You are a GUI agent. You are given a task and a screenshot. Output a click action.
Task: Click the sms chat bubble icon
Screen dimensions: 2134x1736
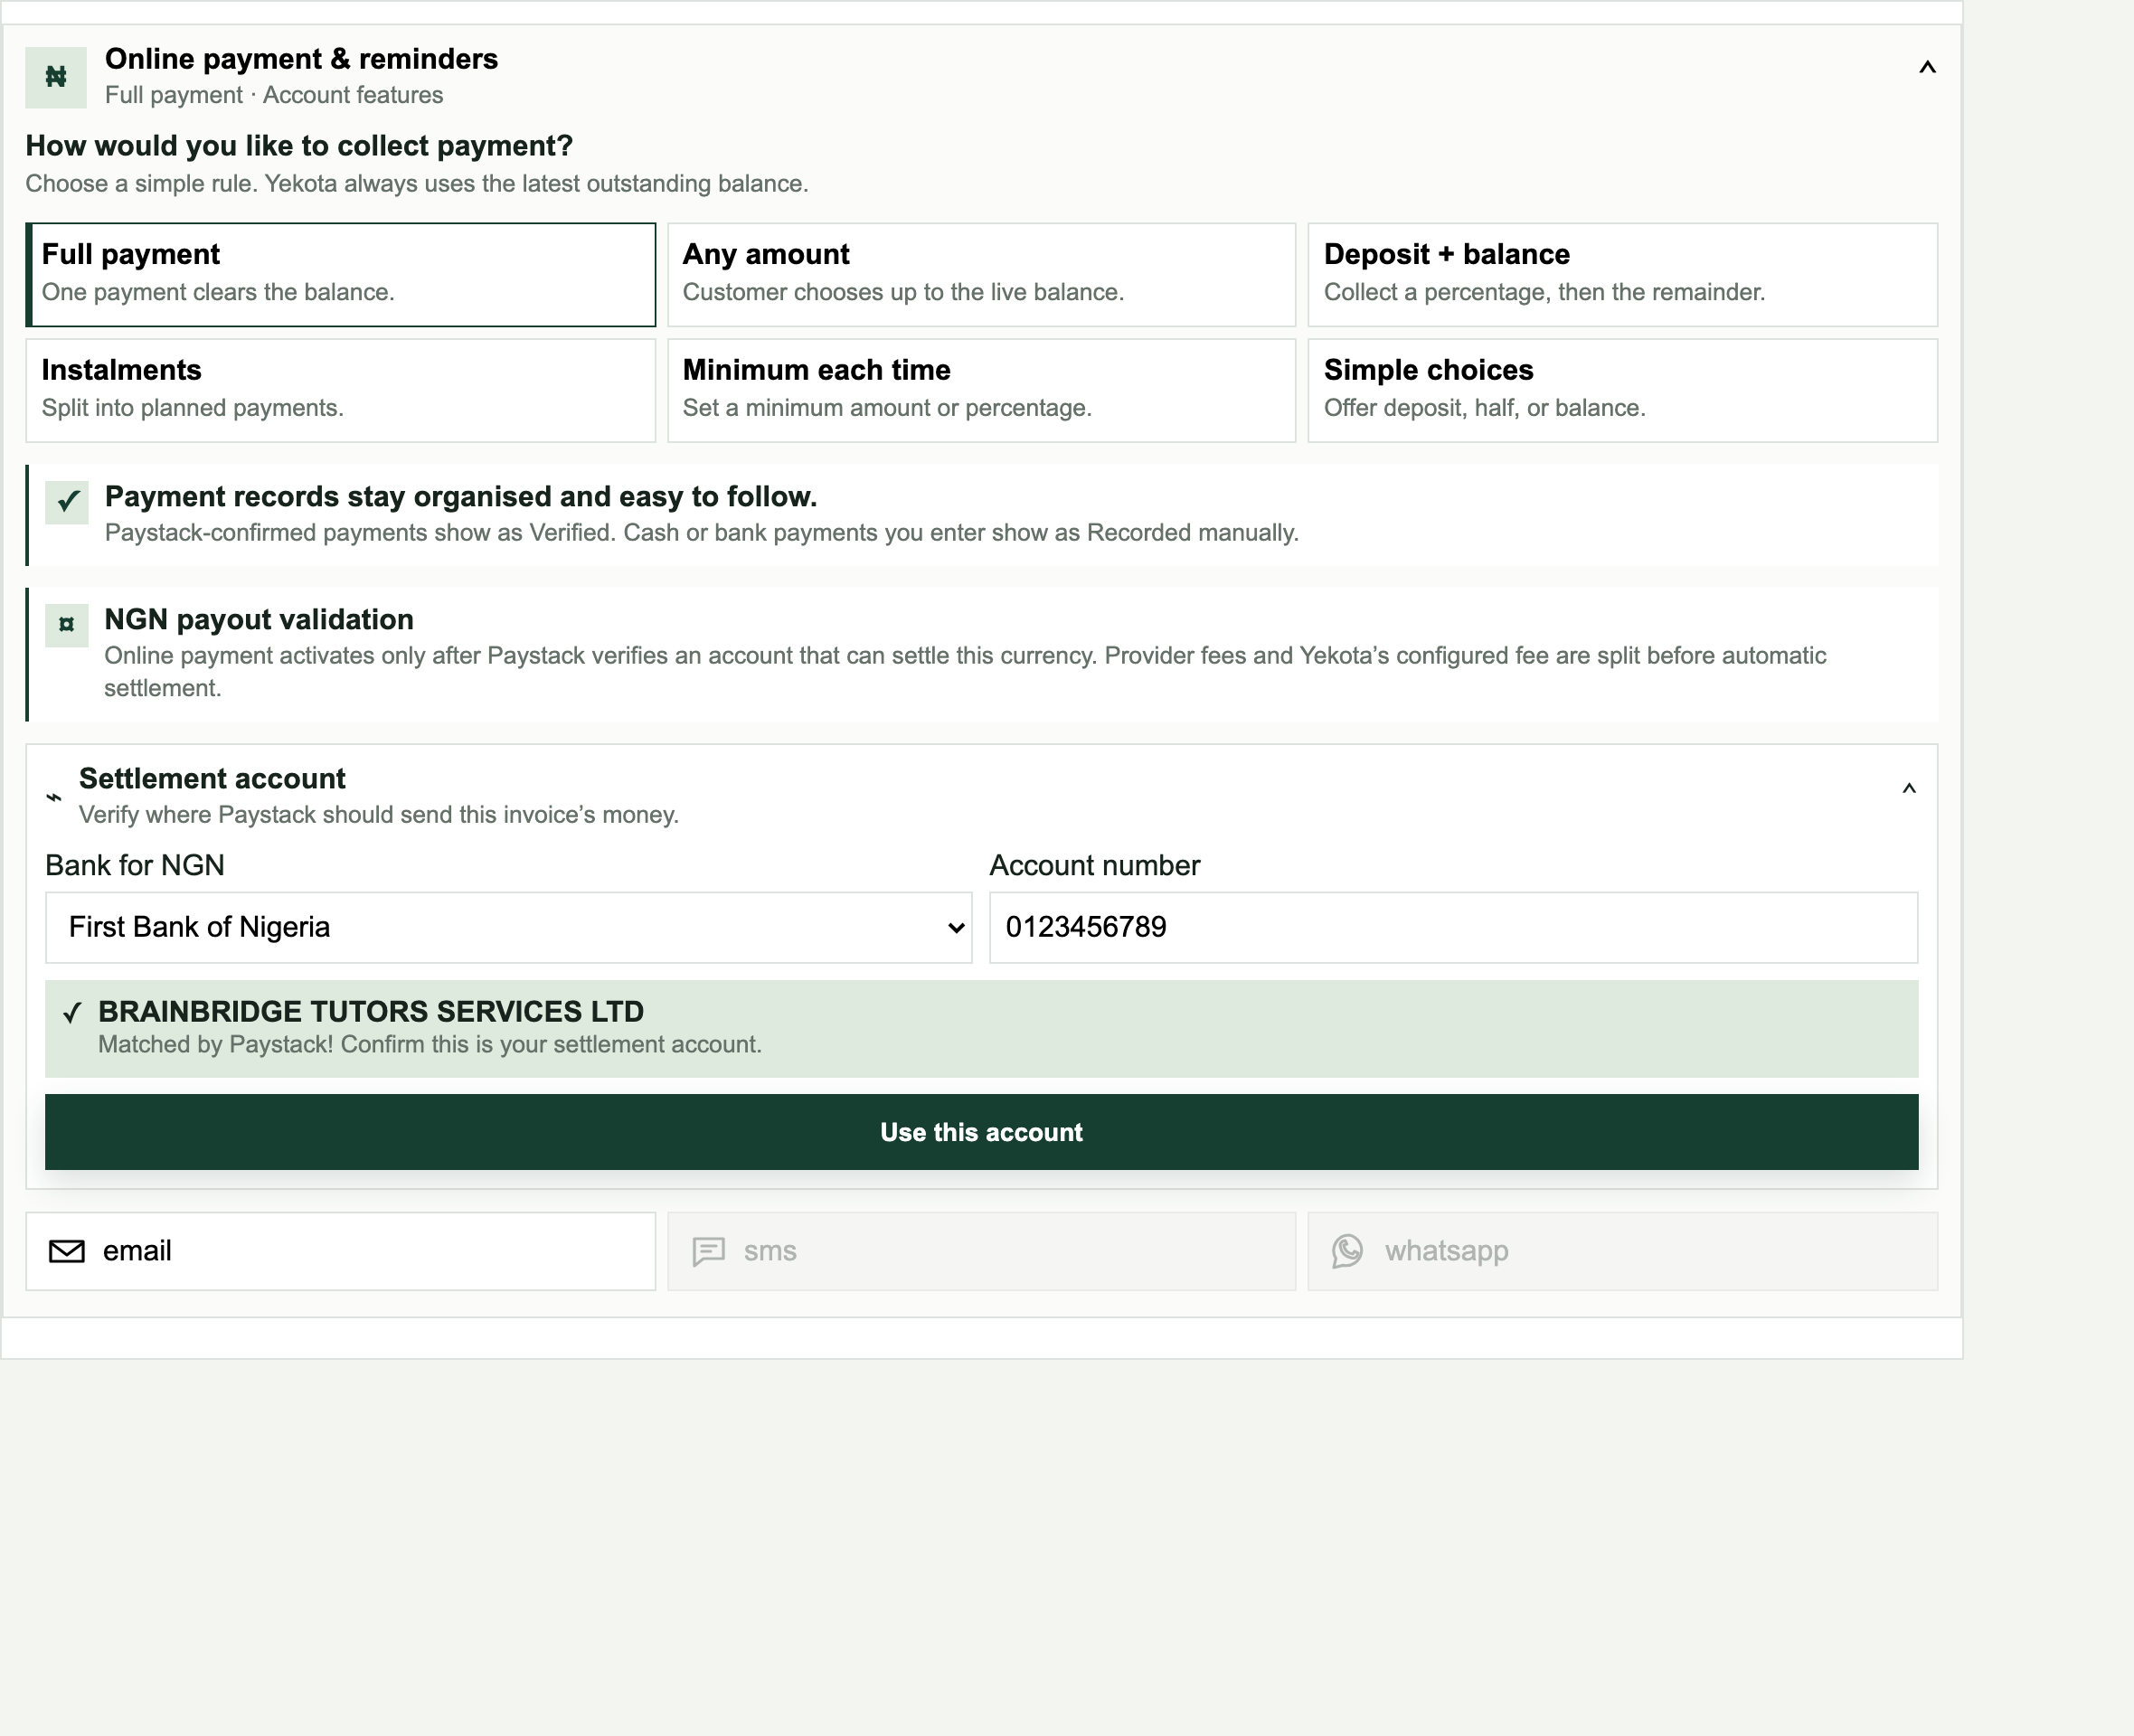709,1251
